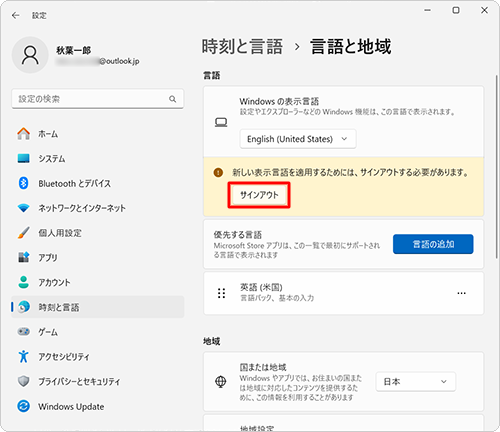The image size is (500, 432).
Task: Click the 優先する言語 heading text
Action: (238, 235)
